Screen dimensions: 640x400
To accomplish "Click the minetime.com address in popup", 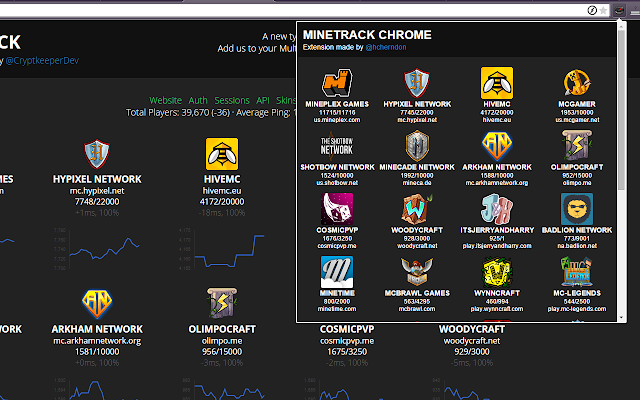I will click(337, 309).
